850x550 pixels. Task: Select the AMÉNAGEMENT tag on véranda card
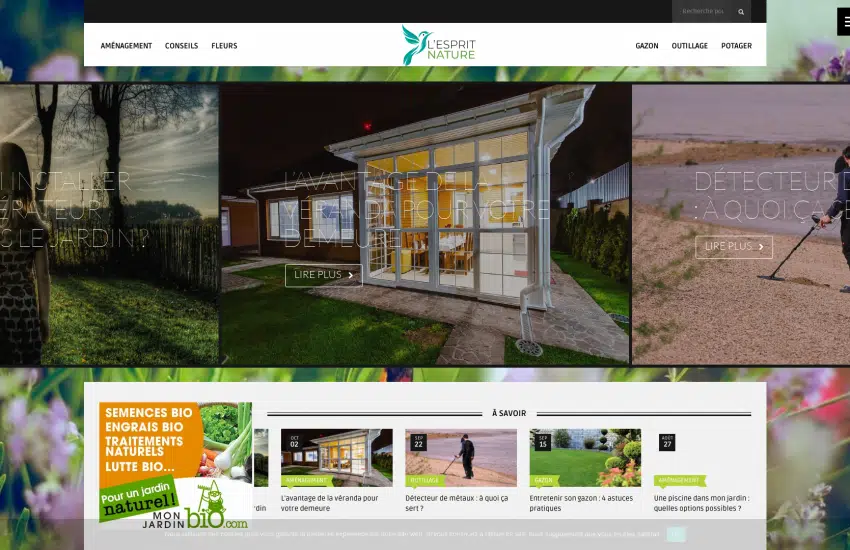(307, 481)
